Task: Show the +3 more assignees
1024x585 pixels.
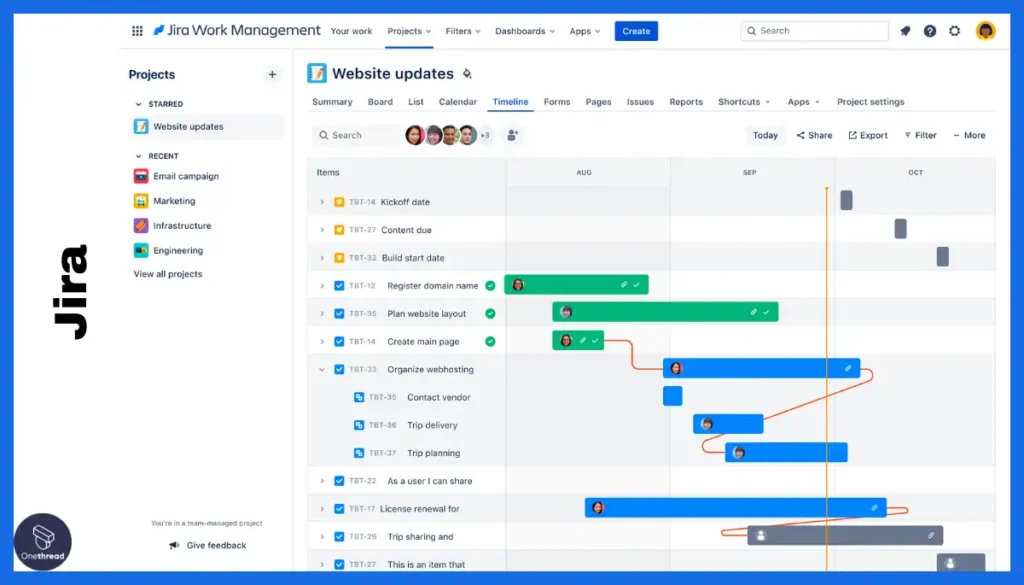Action: coord(485,135)
